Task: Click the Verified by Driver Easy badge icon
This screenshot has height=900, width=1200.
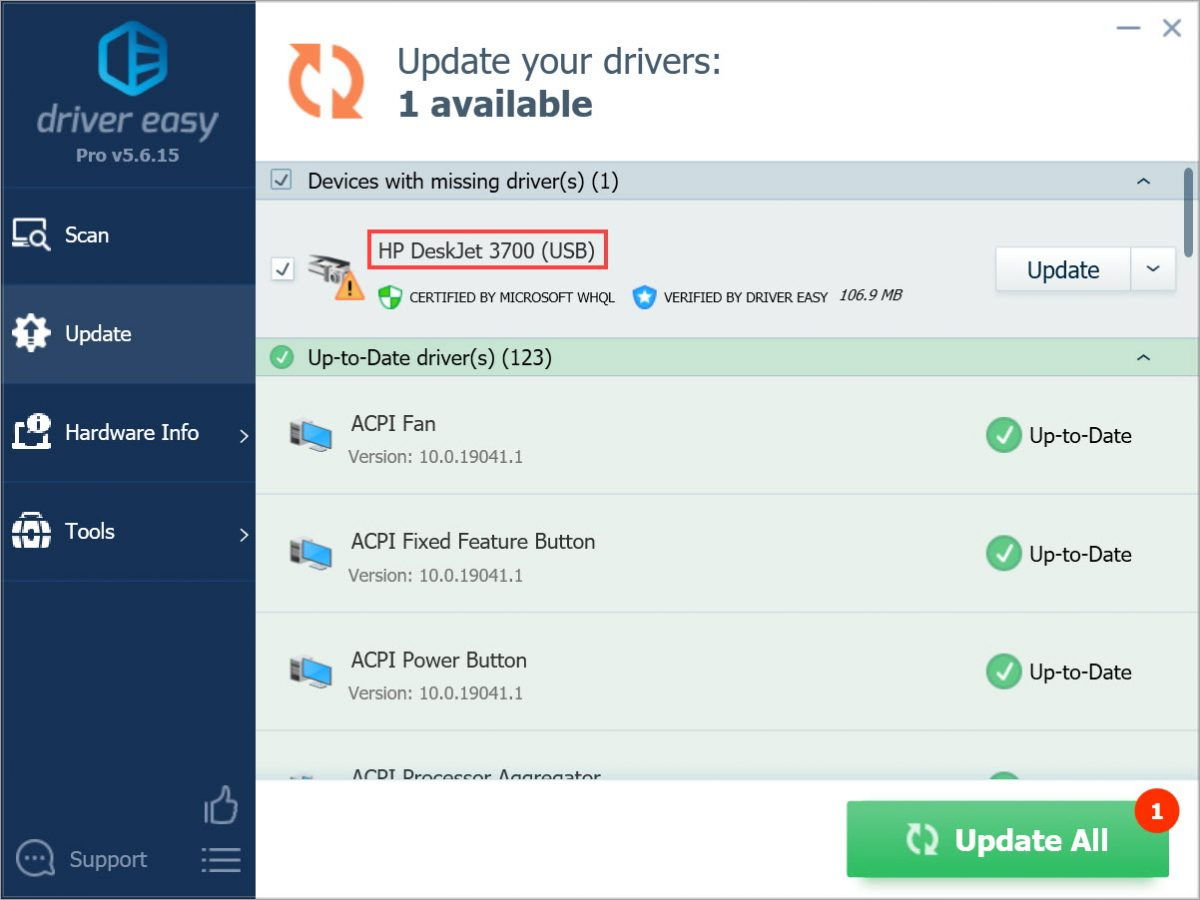Action: pos(644,297)
